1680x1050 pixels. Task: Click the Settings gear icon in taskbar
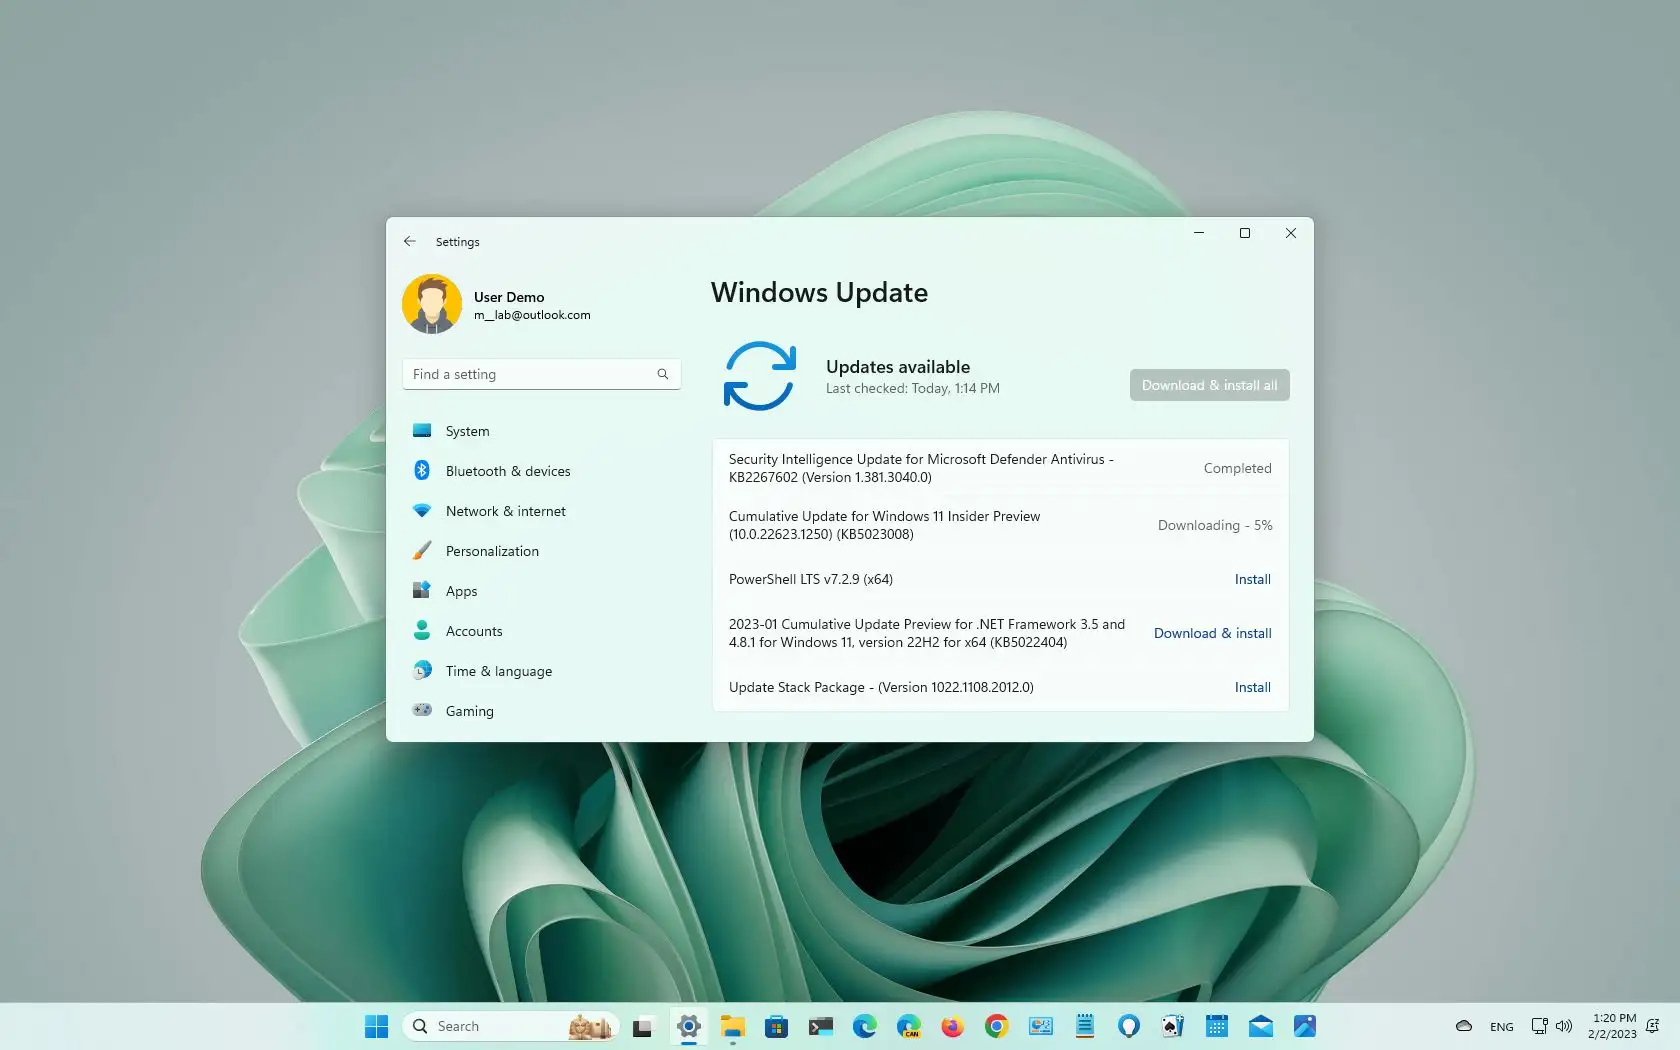[x=688, y=1026]
